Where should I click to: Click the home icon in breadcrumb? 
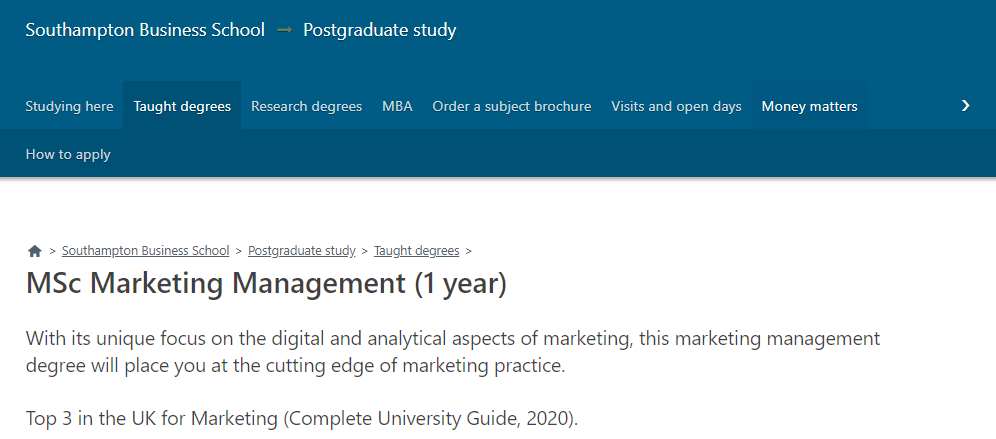(x=35, y=251)
